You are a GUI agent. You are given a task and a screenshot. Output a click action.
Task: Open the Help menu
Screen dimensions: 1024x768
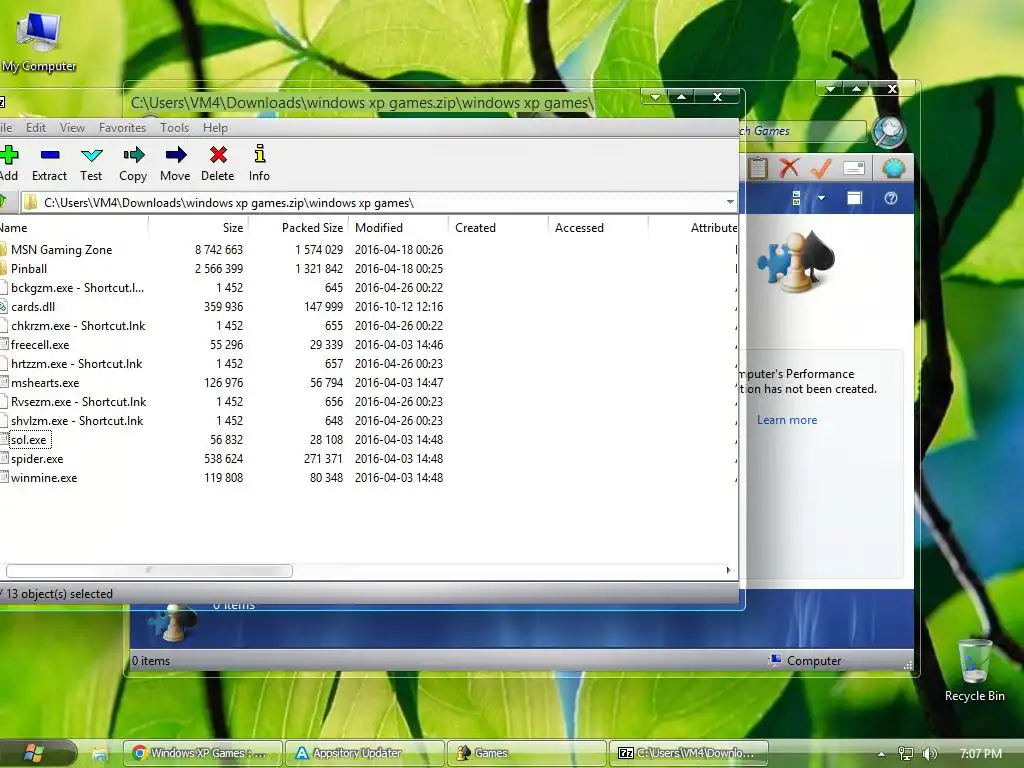coord(216,128)
